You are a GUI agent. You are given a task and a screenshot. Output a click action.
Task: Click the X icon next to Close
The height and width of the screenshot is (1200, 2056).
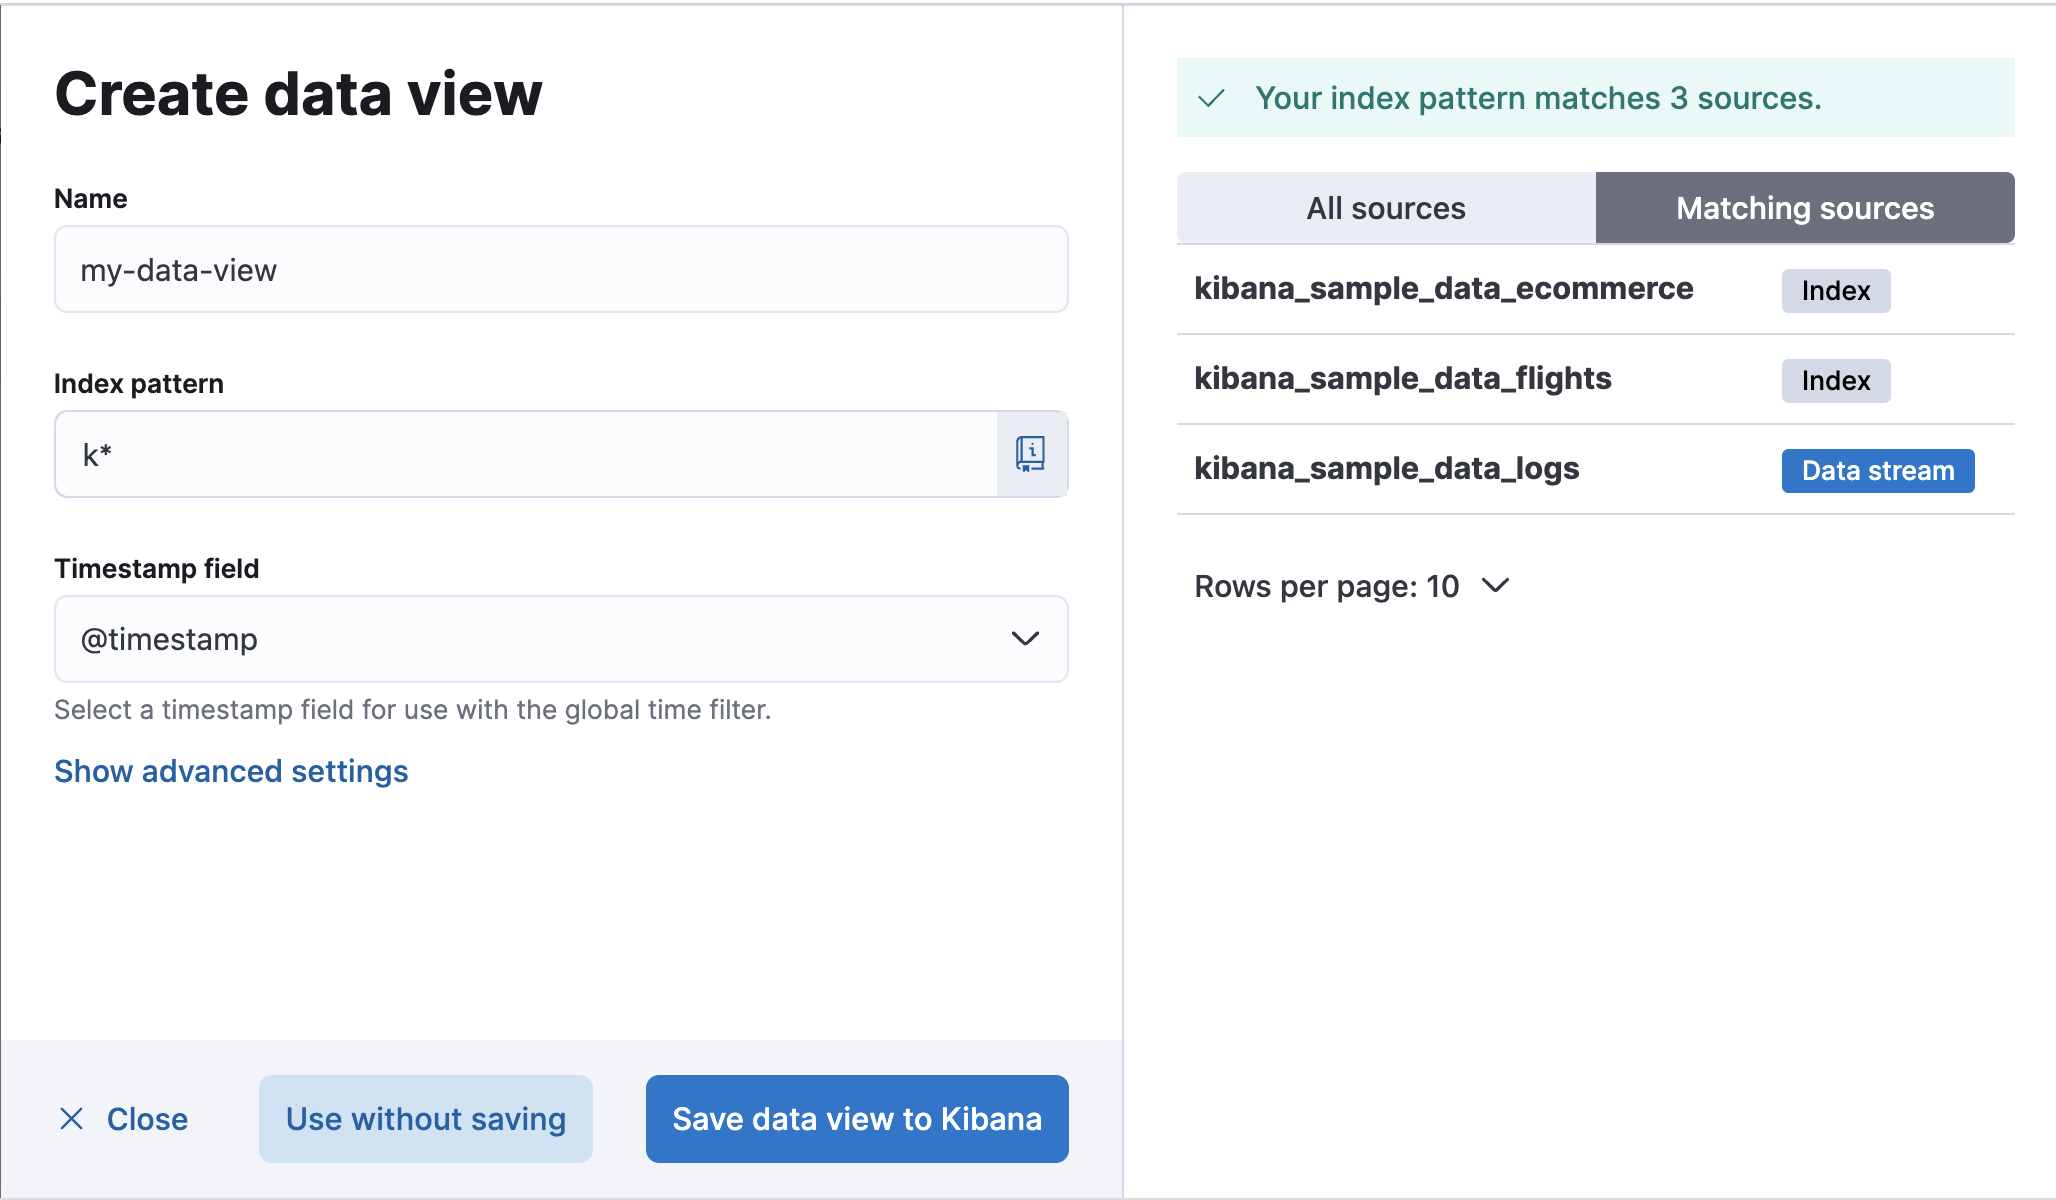click(x=71, y=1119)
